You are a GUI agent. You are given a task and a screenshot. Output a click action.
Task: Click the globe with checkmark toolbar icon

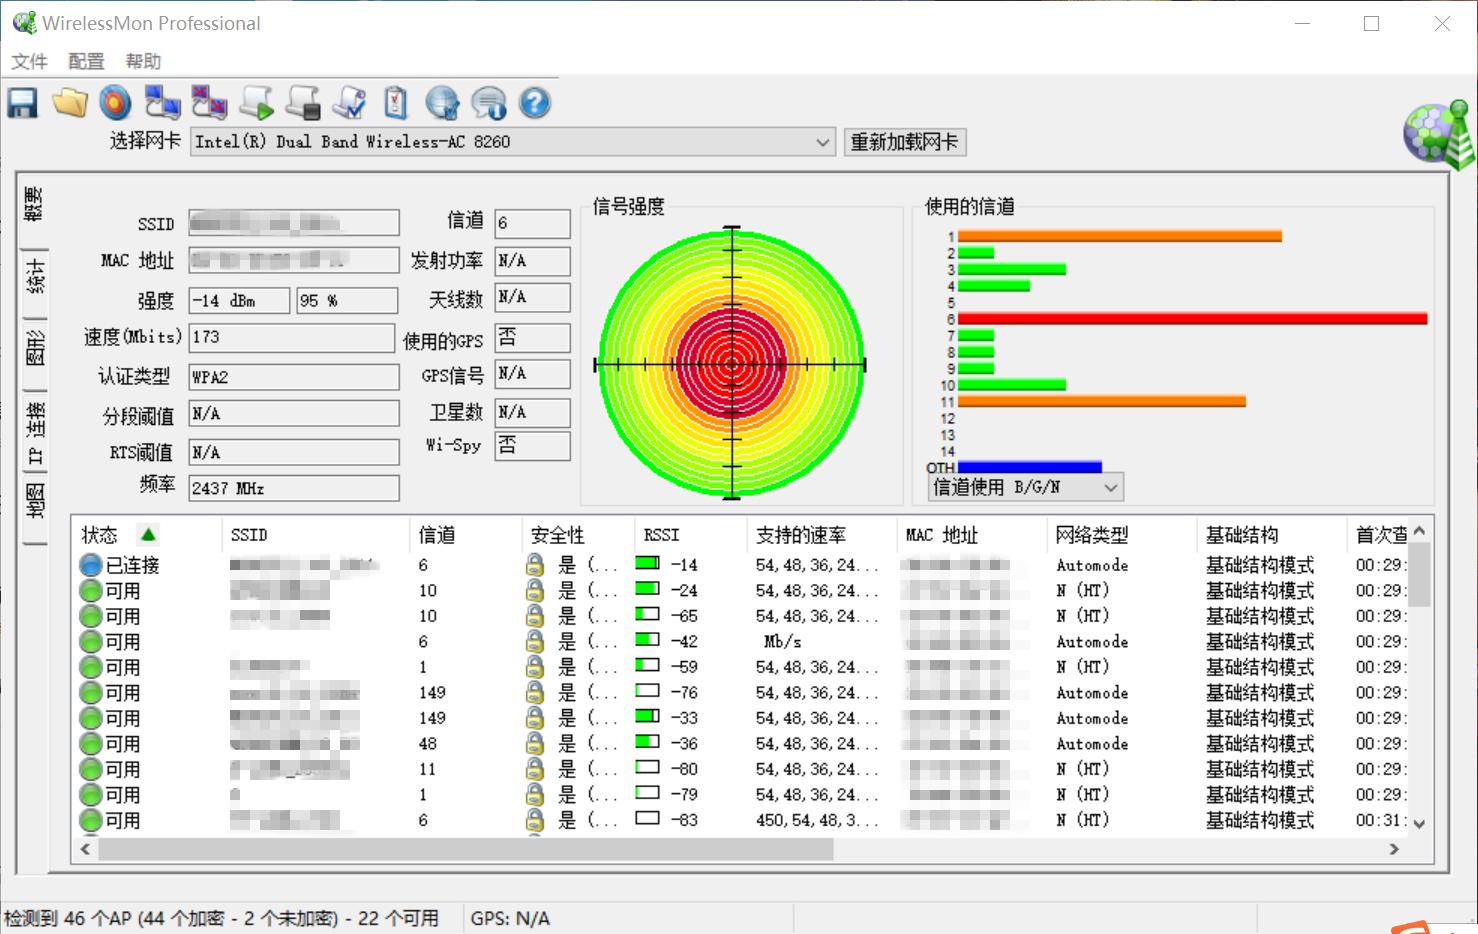point(442,103)
